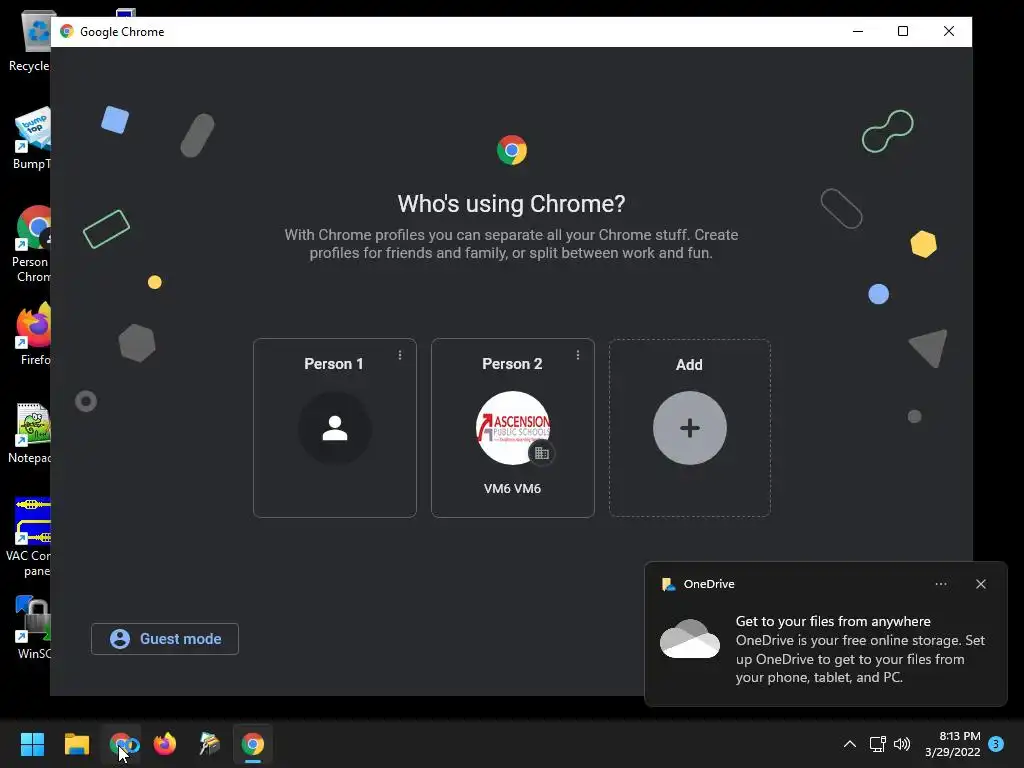This screenshot has height=768, width=1024.
Task: Click the OneDrive app icon in notification header
Action: (668, 584)
